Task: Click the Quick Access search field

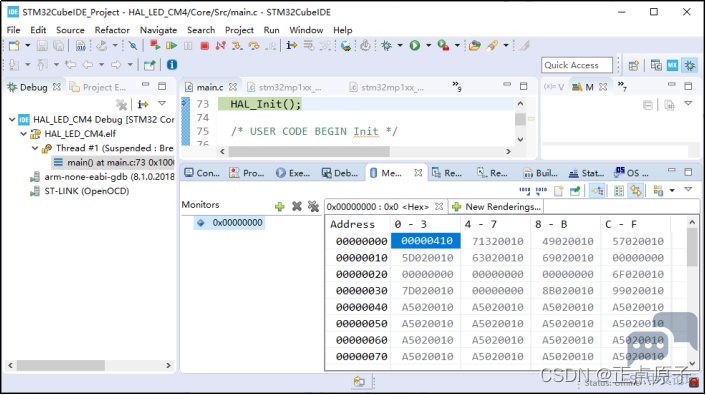Action: (577, 65)
